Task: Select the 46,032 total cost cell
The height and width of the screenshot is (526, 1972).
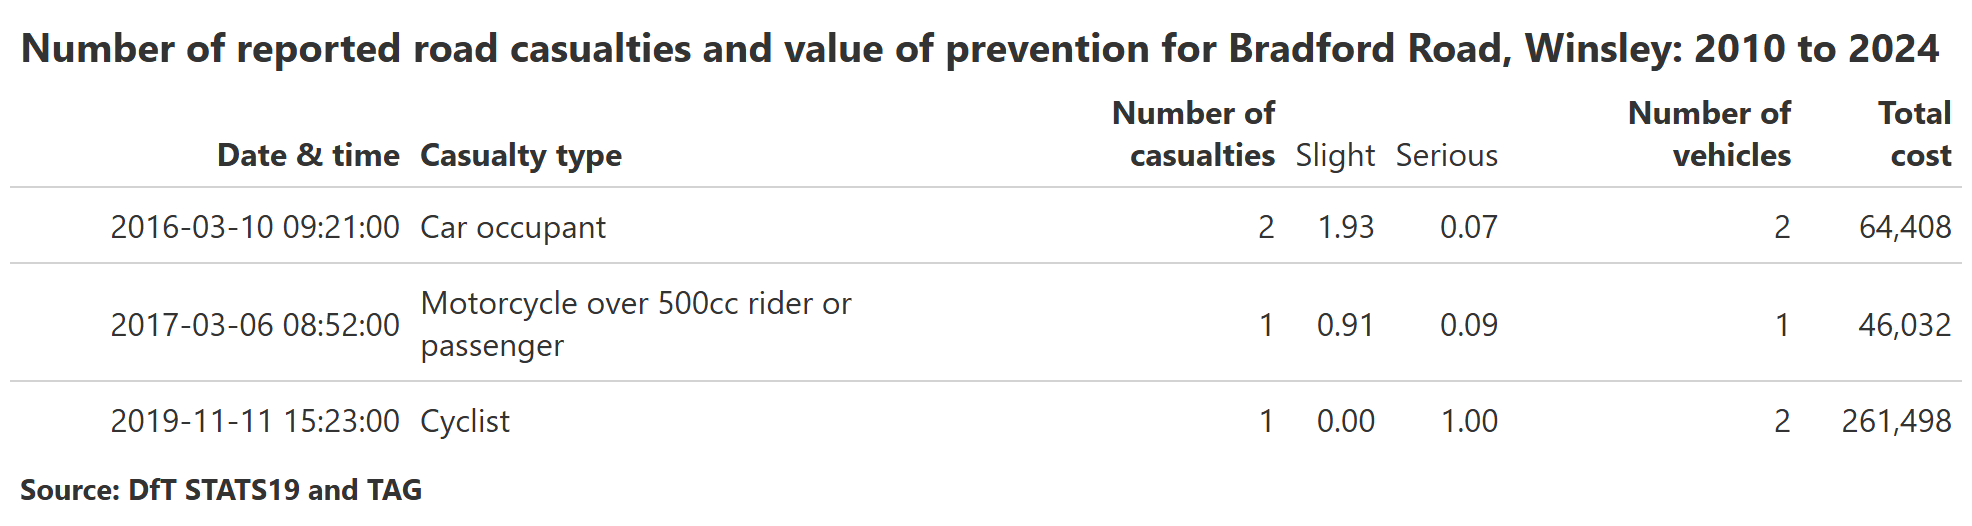Action: 1905,324
